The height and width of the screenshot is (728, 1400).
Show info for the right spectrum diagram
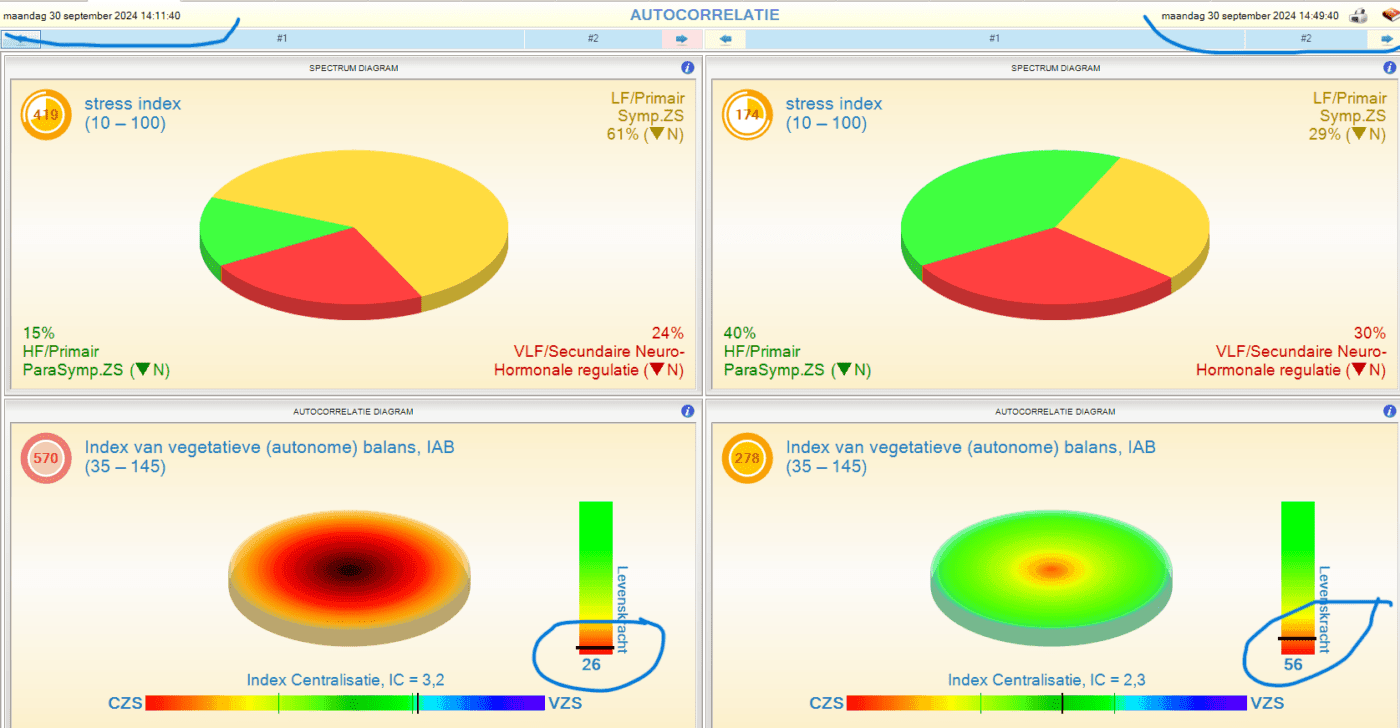(x=1389, y=68)
